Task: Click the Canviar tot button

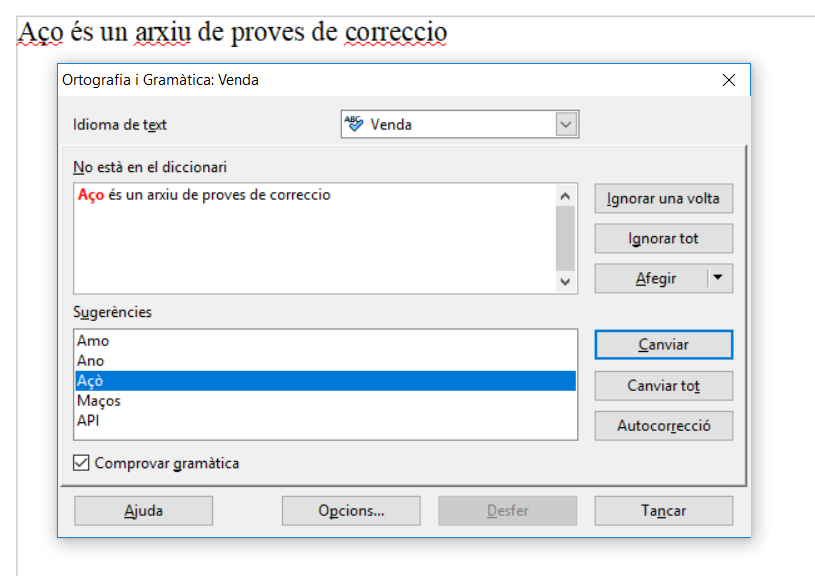Action: 664,386
